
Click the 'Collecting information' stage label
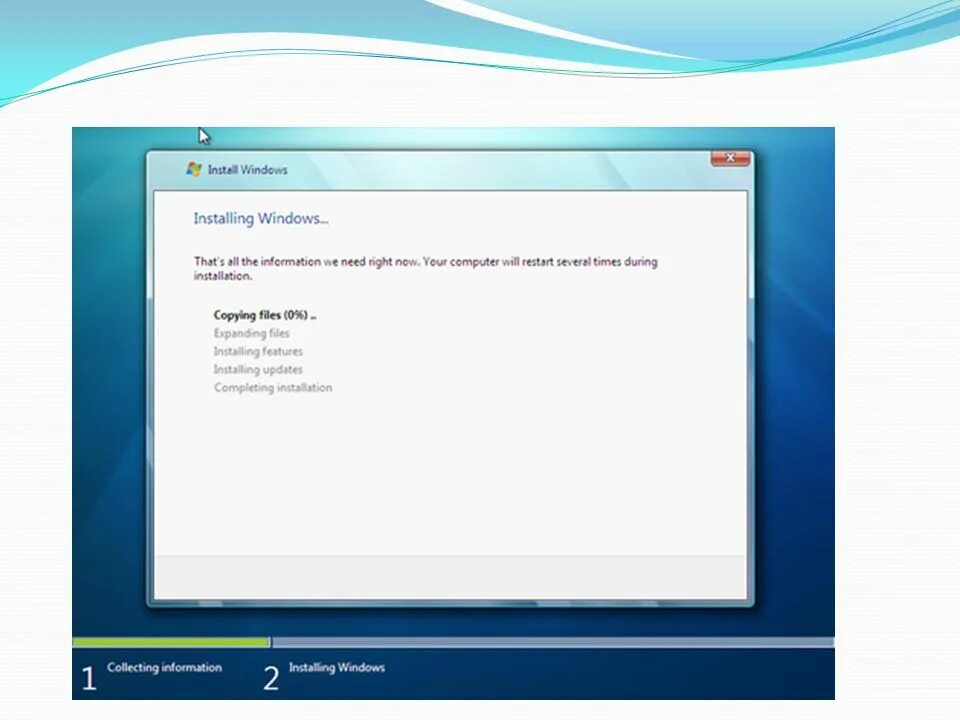[164, 667]
